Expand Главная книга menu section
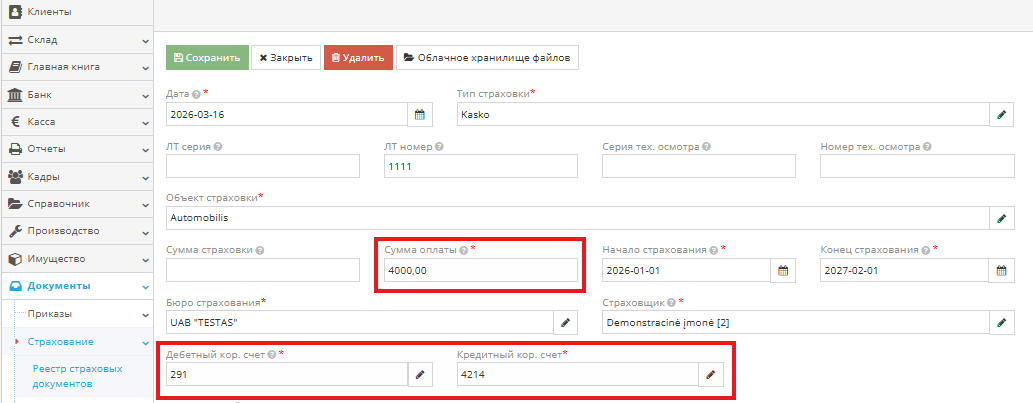The image size is (1033, 403). pos(75,67)
